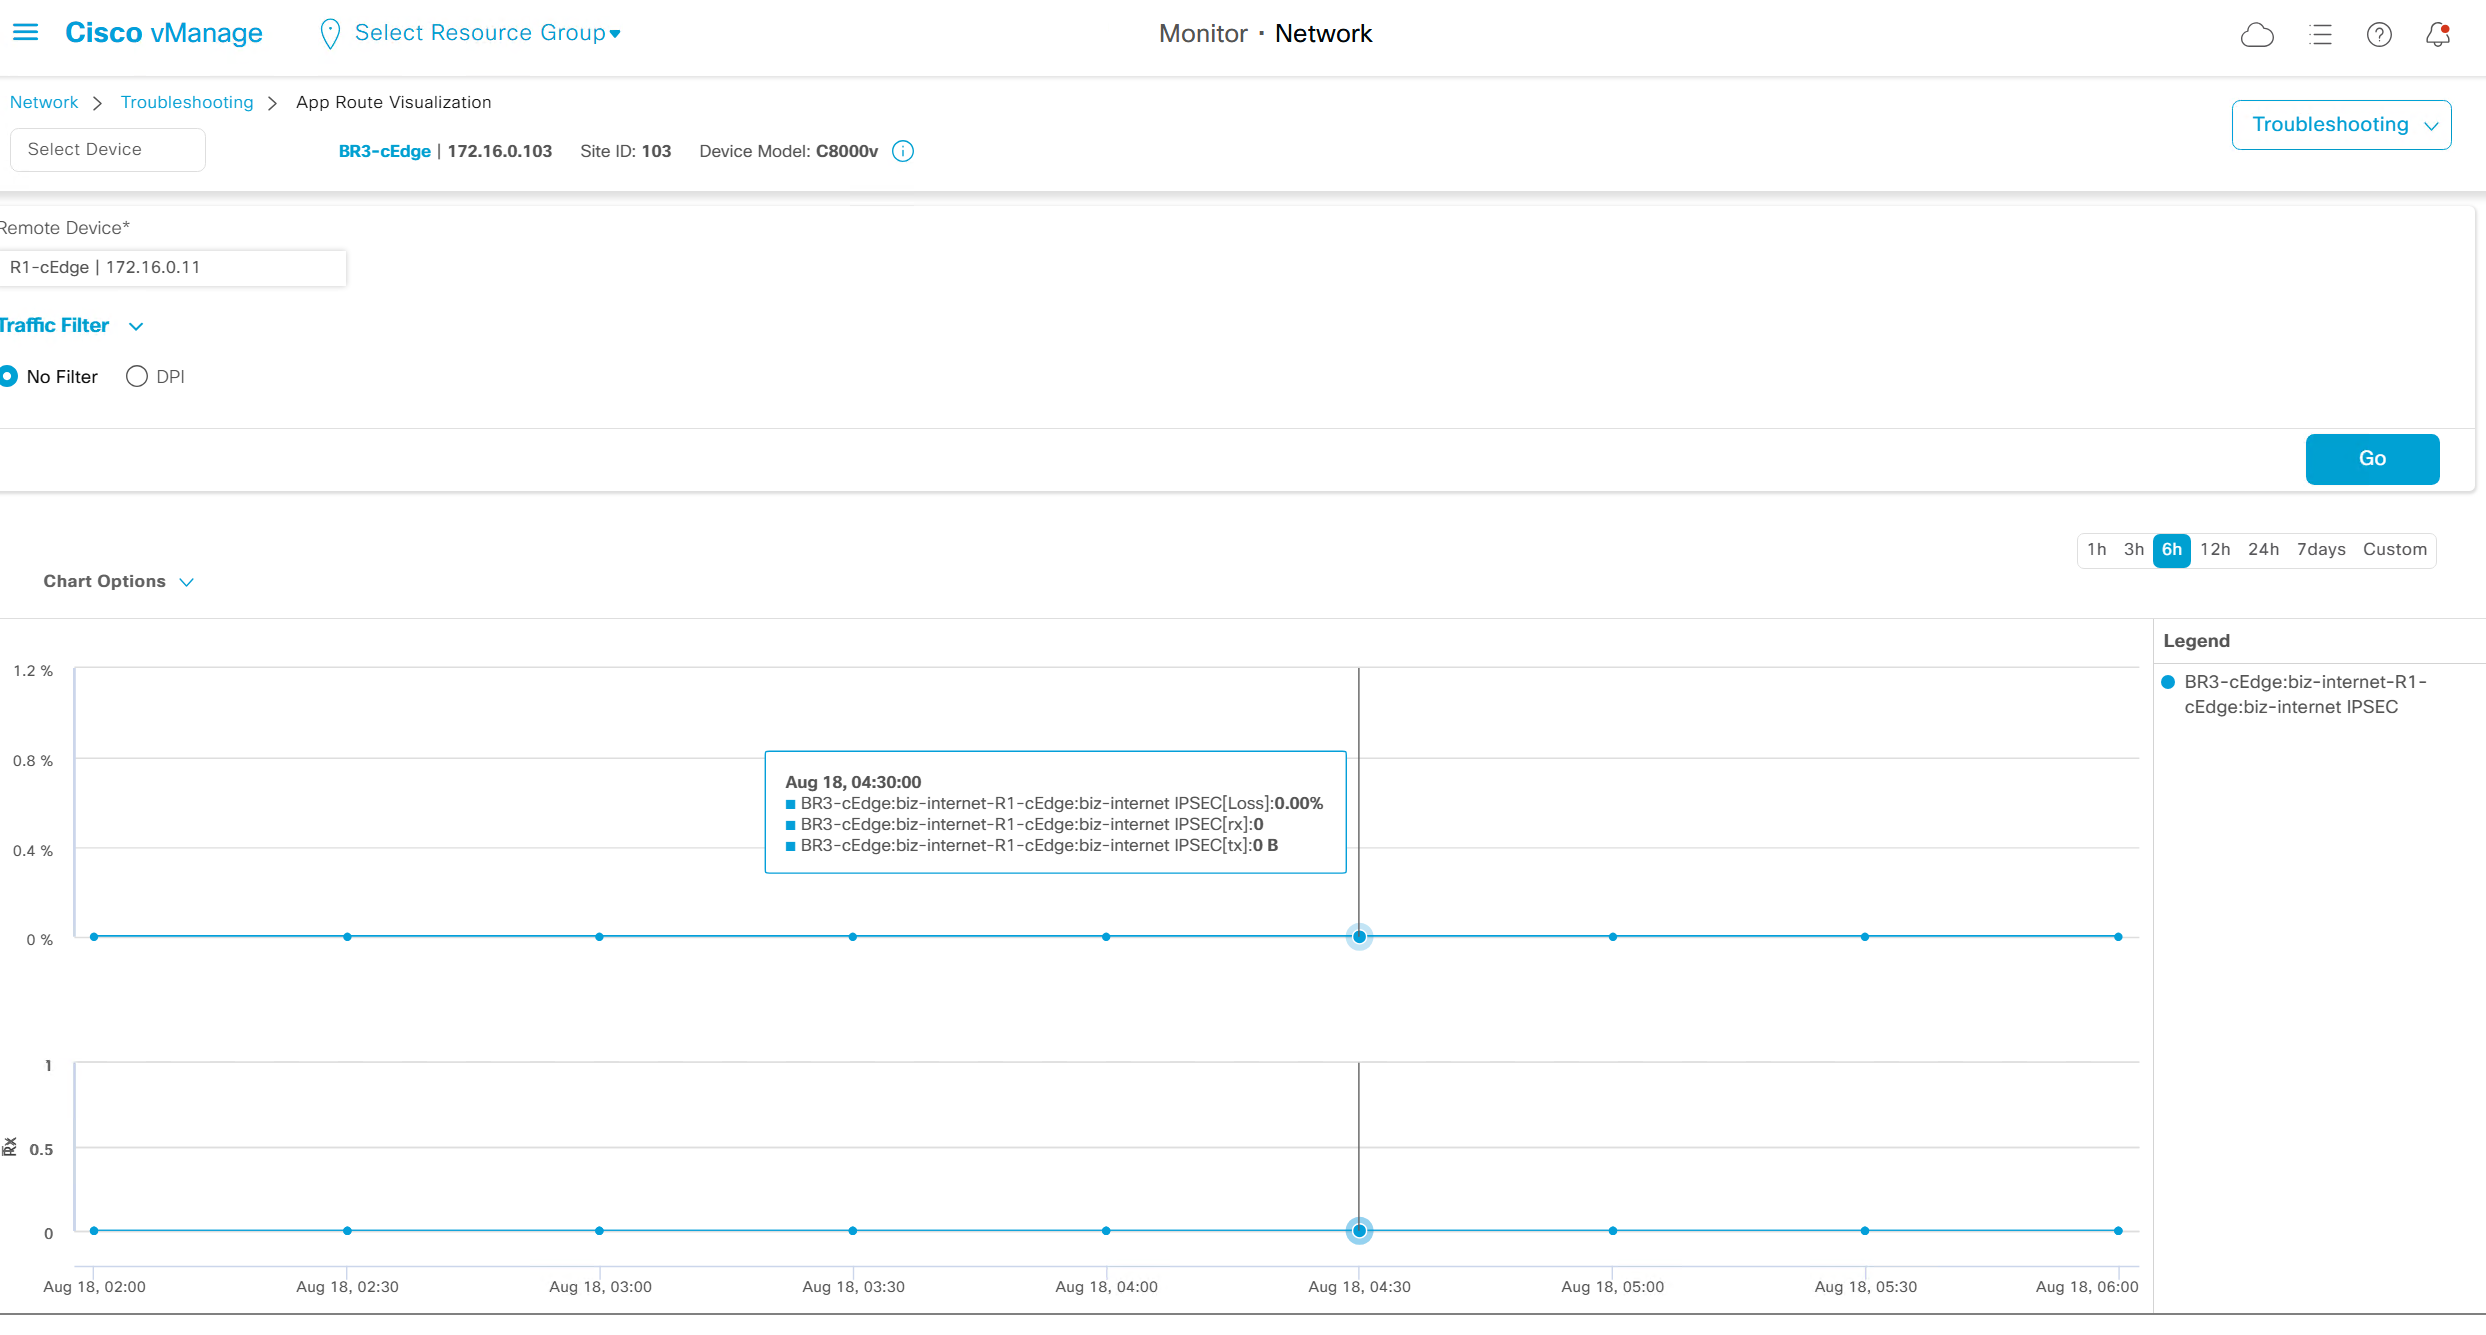Open the notifications bell icon
The image size is (2486, 1335).
[2438, 35]
